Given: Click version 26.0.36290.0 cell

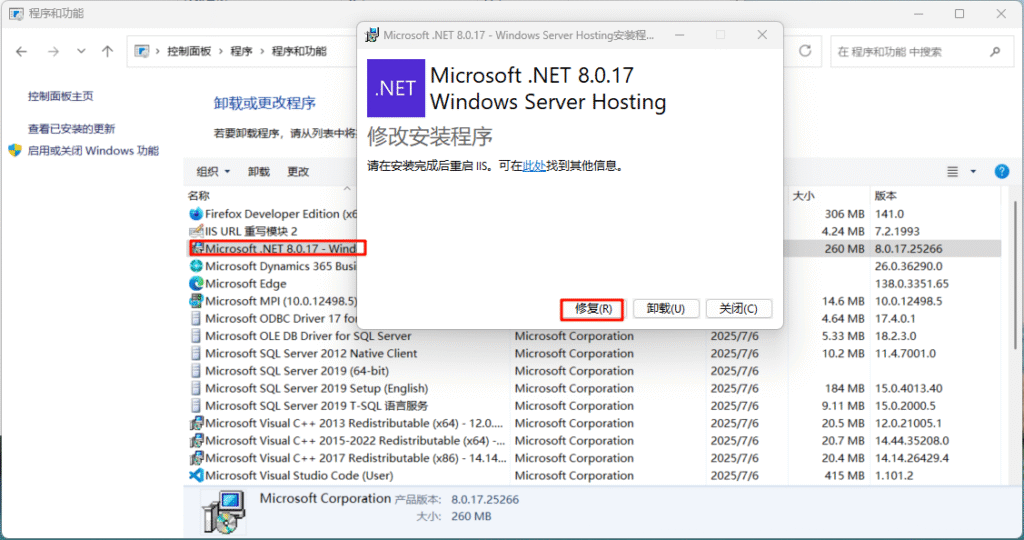Looking at the screenshot, I should coord(908,266).
